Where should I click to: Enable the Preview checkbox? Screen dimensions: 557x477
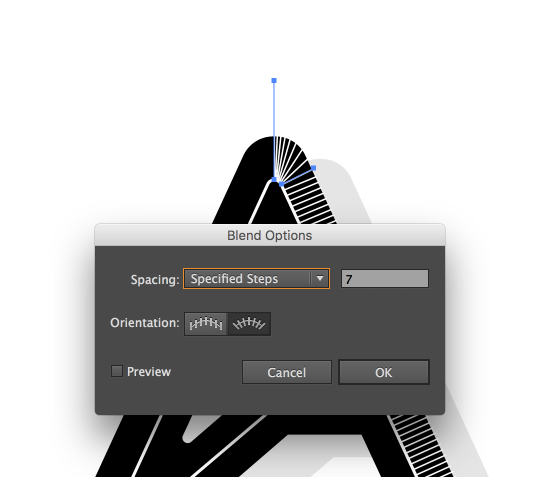(117, 371)
